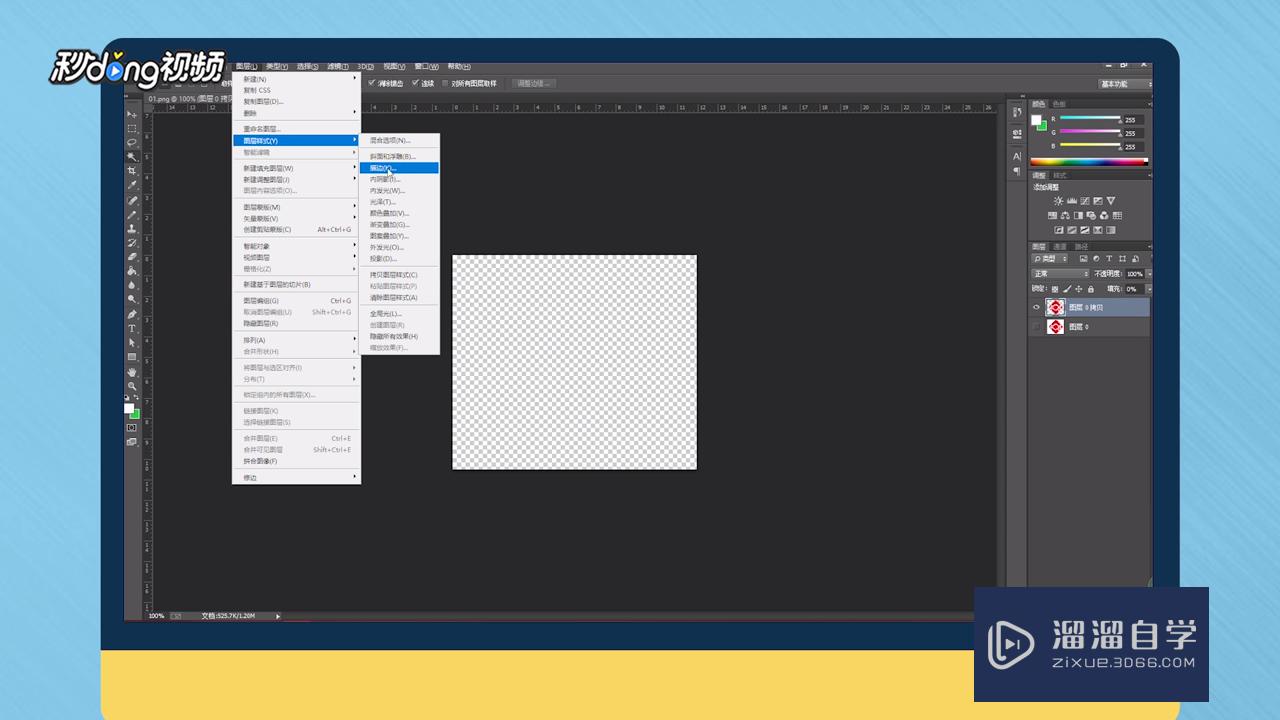
Task: Choose 投影(D) in the submenu
Action: click(399, 258)
